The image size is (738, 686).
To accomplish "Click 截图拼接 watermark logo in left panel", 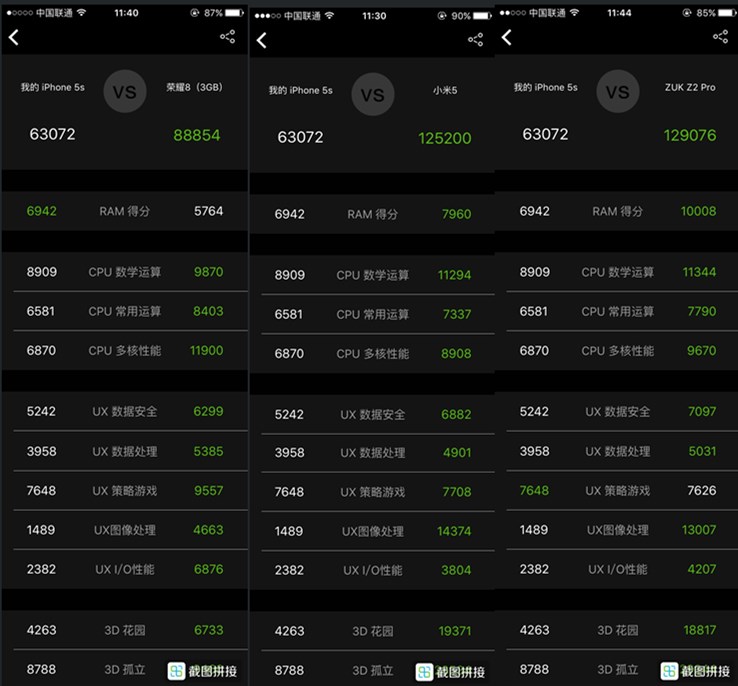I will click(x=175, y=671).
